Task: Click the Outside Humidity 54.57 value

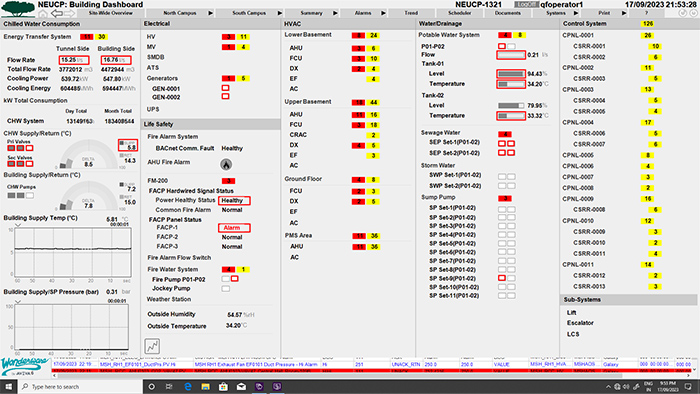Action: pos(234,314)
